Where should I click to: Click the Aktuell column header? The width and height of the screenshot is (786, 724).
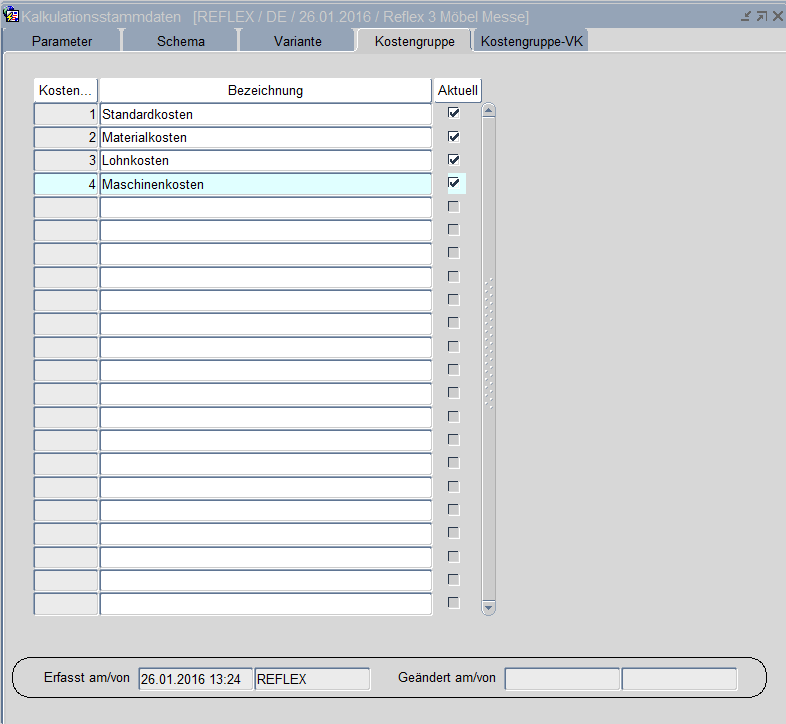(458, 90)
